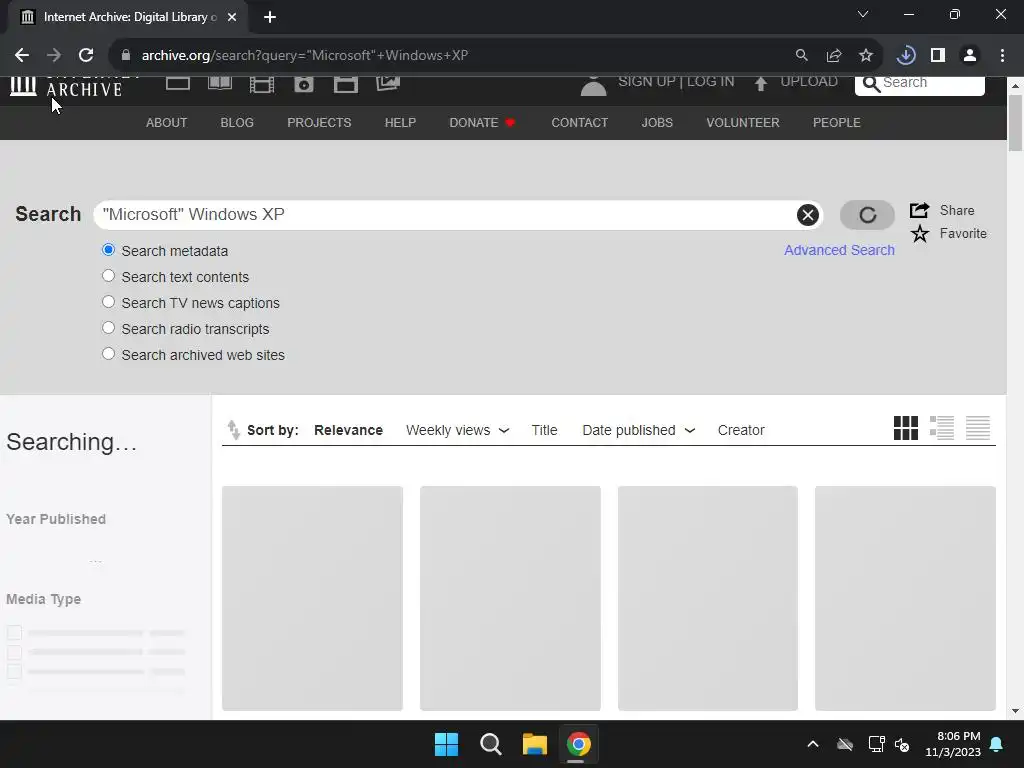Open the HELP menu item

(x=400, y=123)
